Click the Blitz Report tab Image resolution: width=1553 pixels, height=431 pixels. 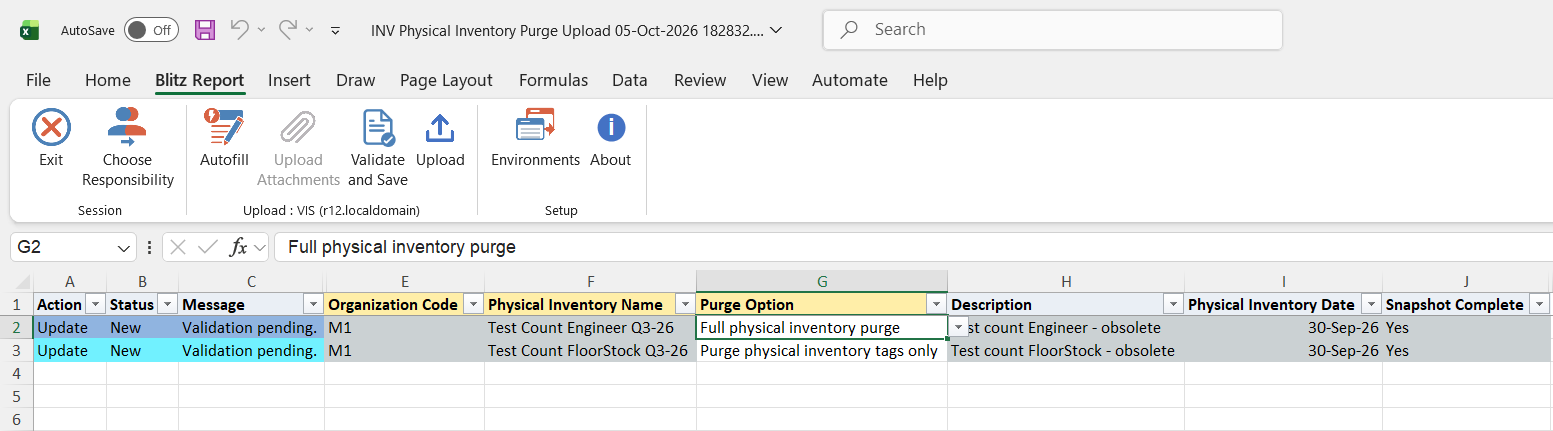click(x=200, y=80)
